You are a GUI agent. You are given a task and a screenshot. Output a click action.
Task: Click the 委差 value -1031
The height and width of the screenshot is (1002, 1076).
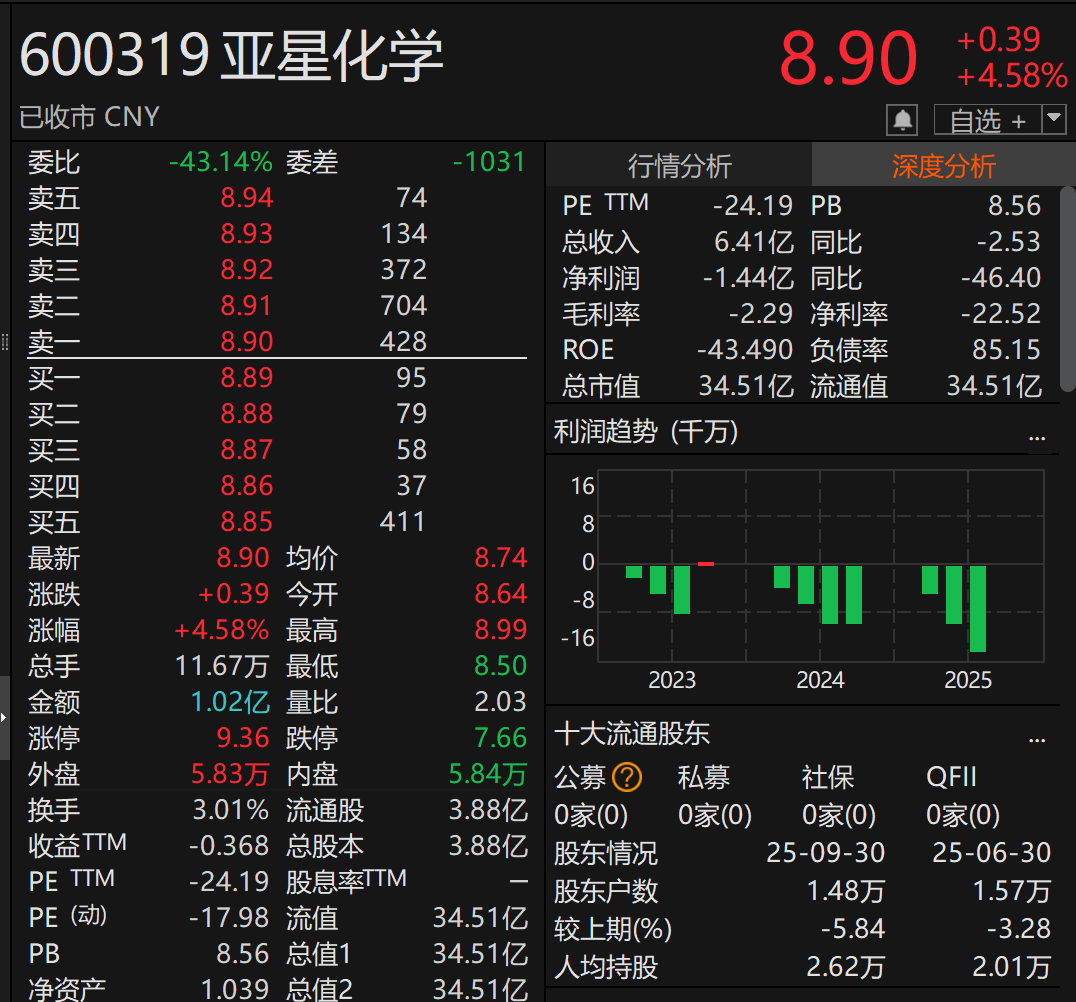click(489, 162)
